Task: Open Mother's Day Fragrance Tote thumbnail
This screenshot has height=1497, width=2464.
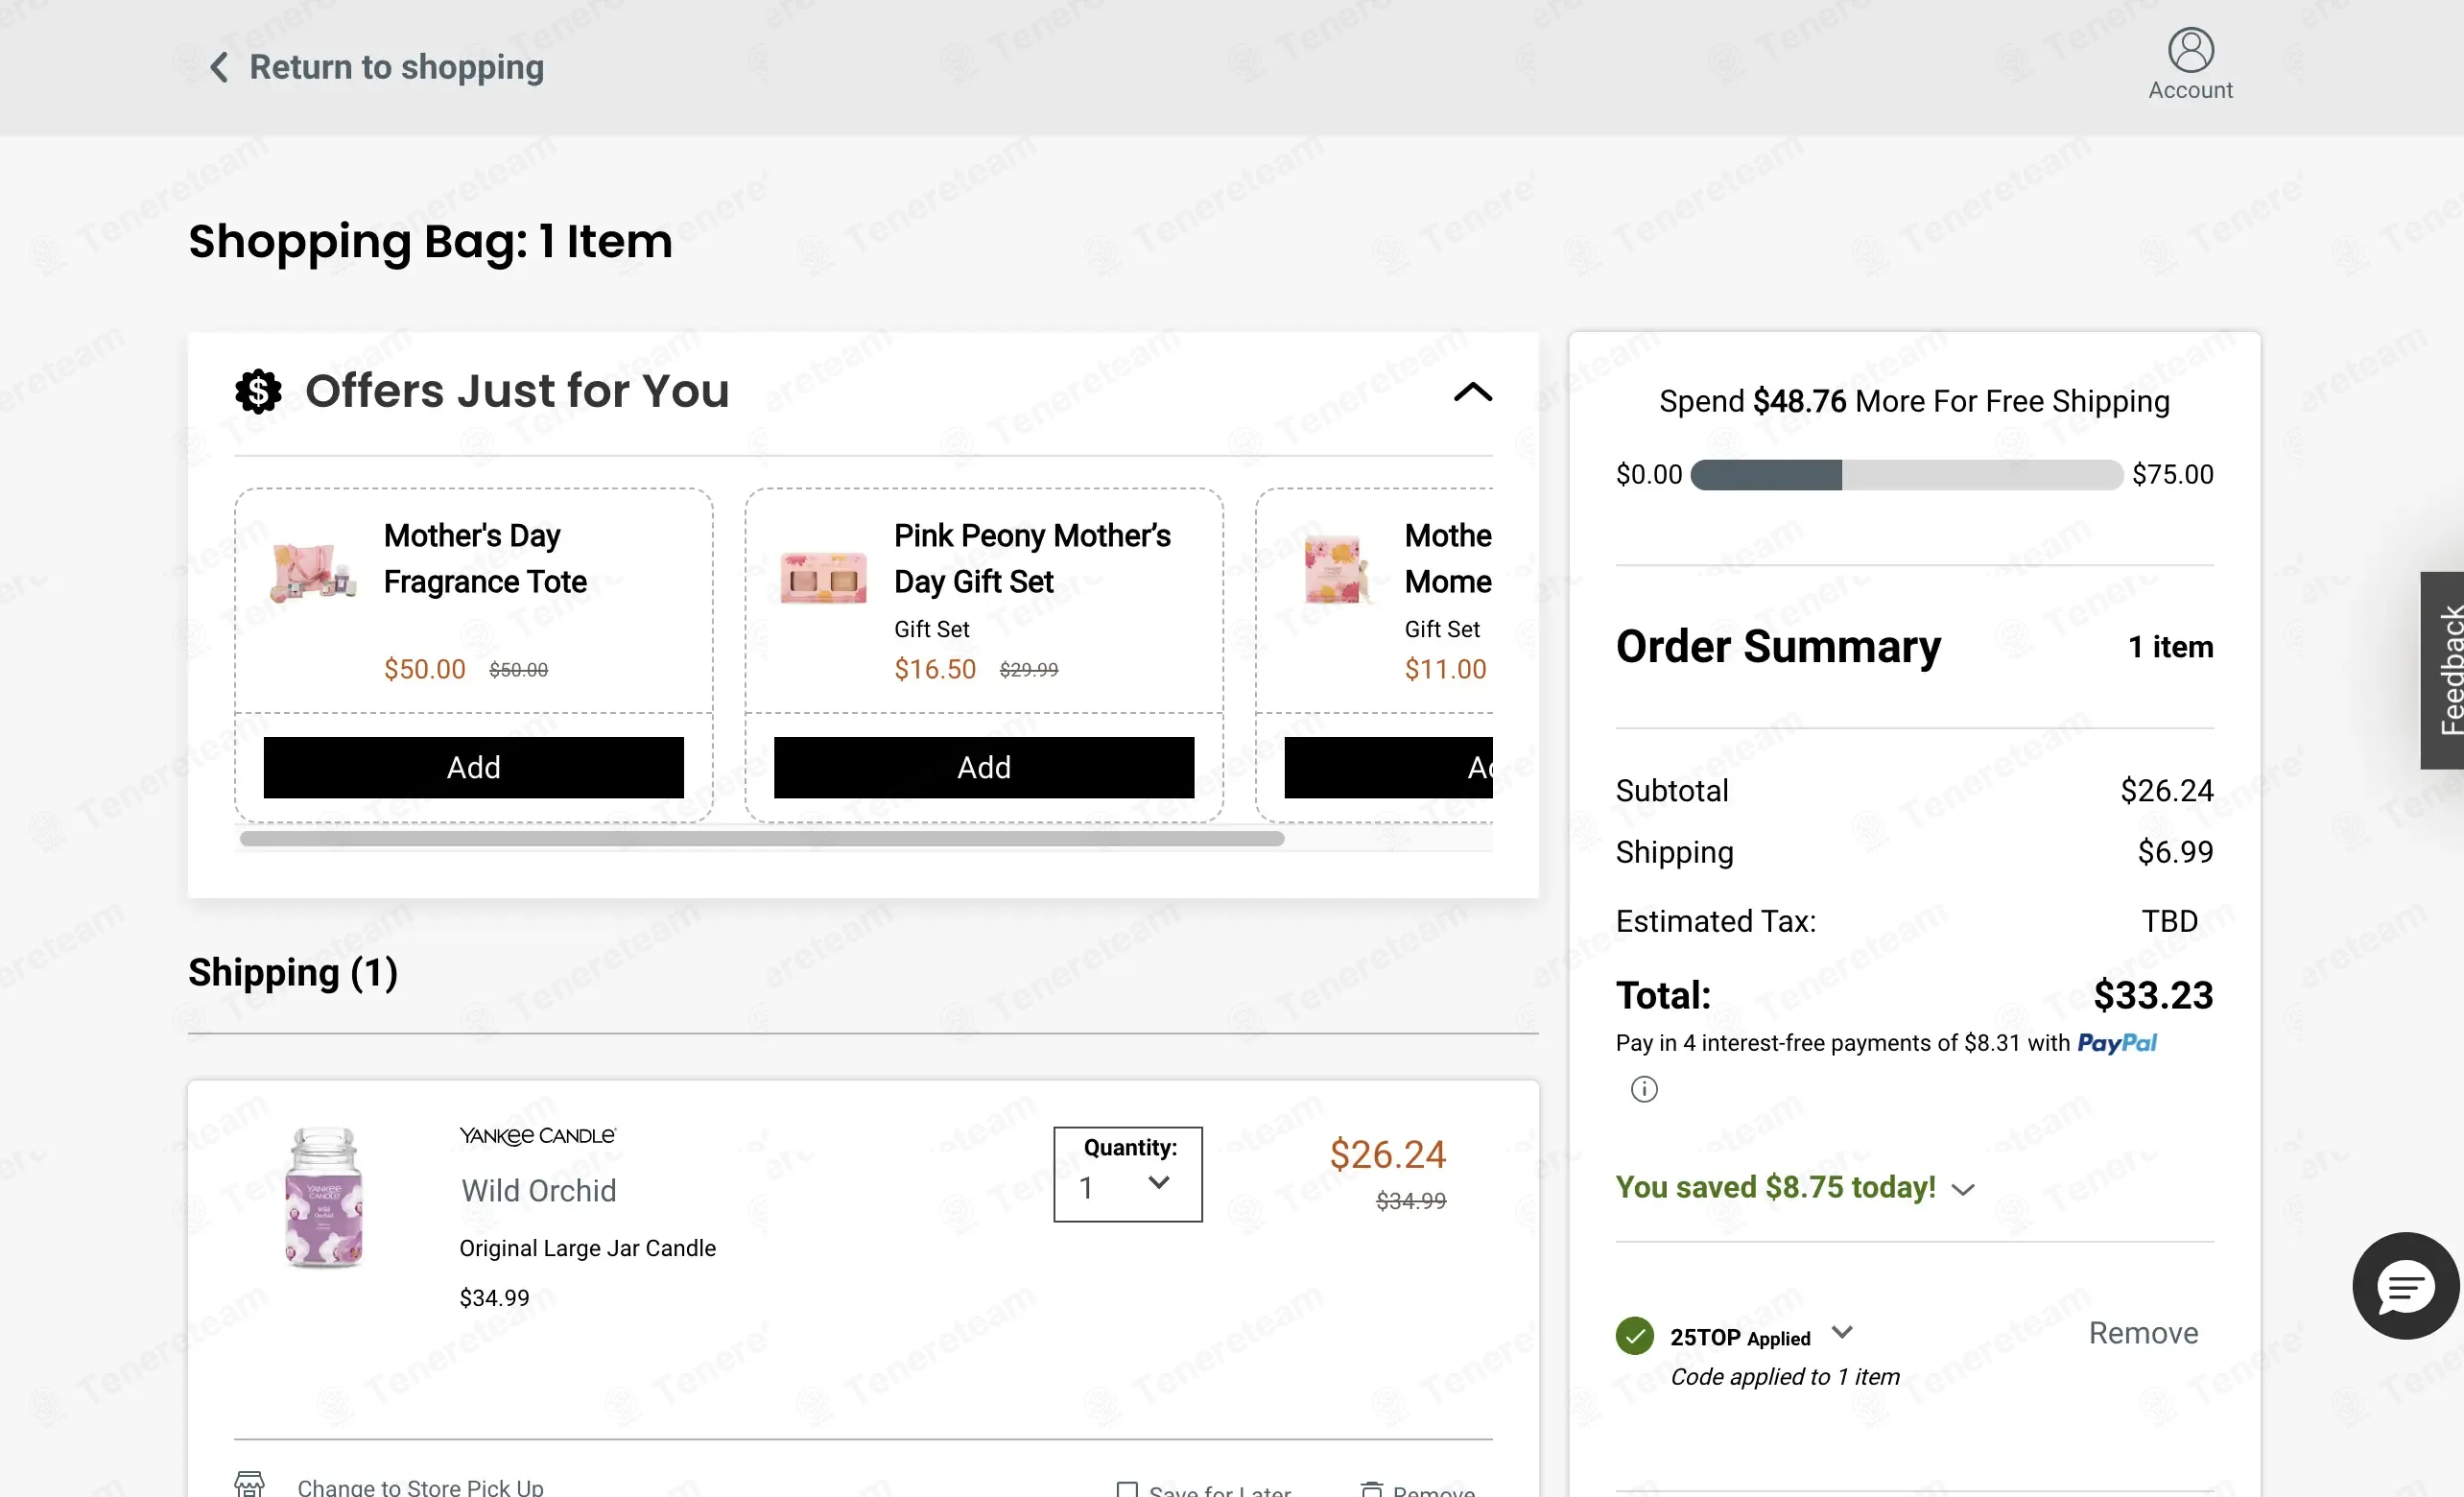Action: click(x=314, y=573)
